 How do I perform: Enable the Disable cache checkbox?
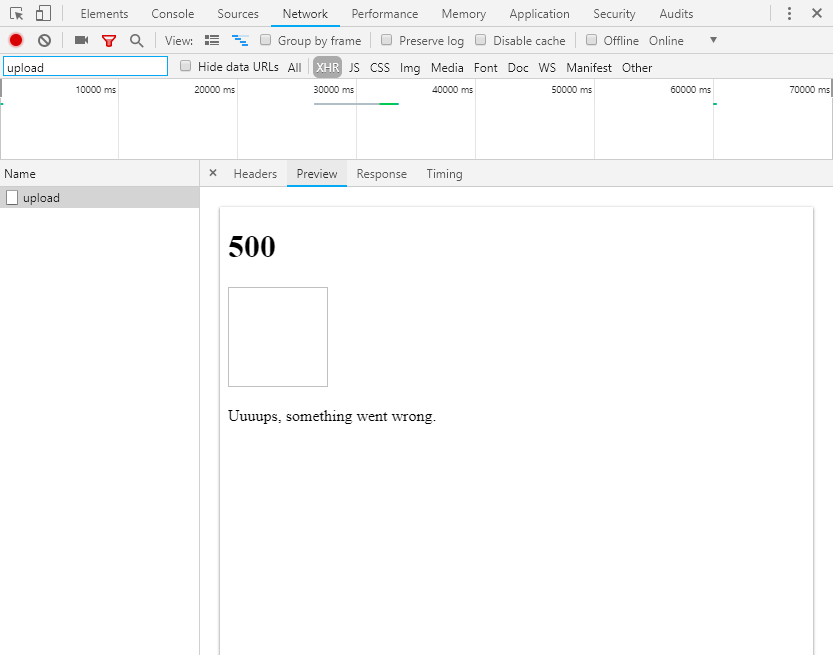[x=480, y=40]
